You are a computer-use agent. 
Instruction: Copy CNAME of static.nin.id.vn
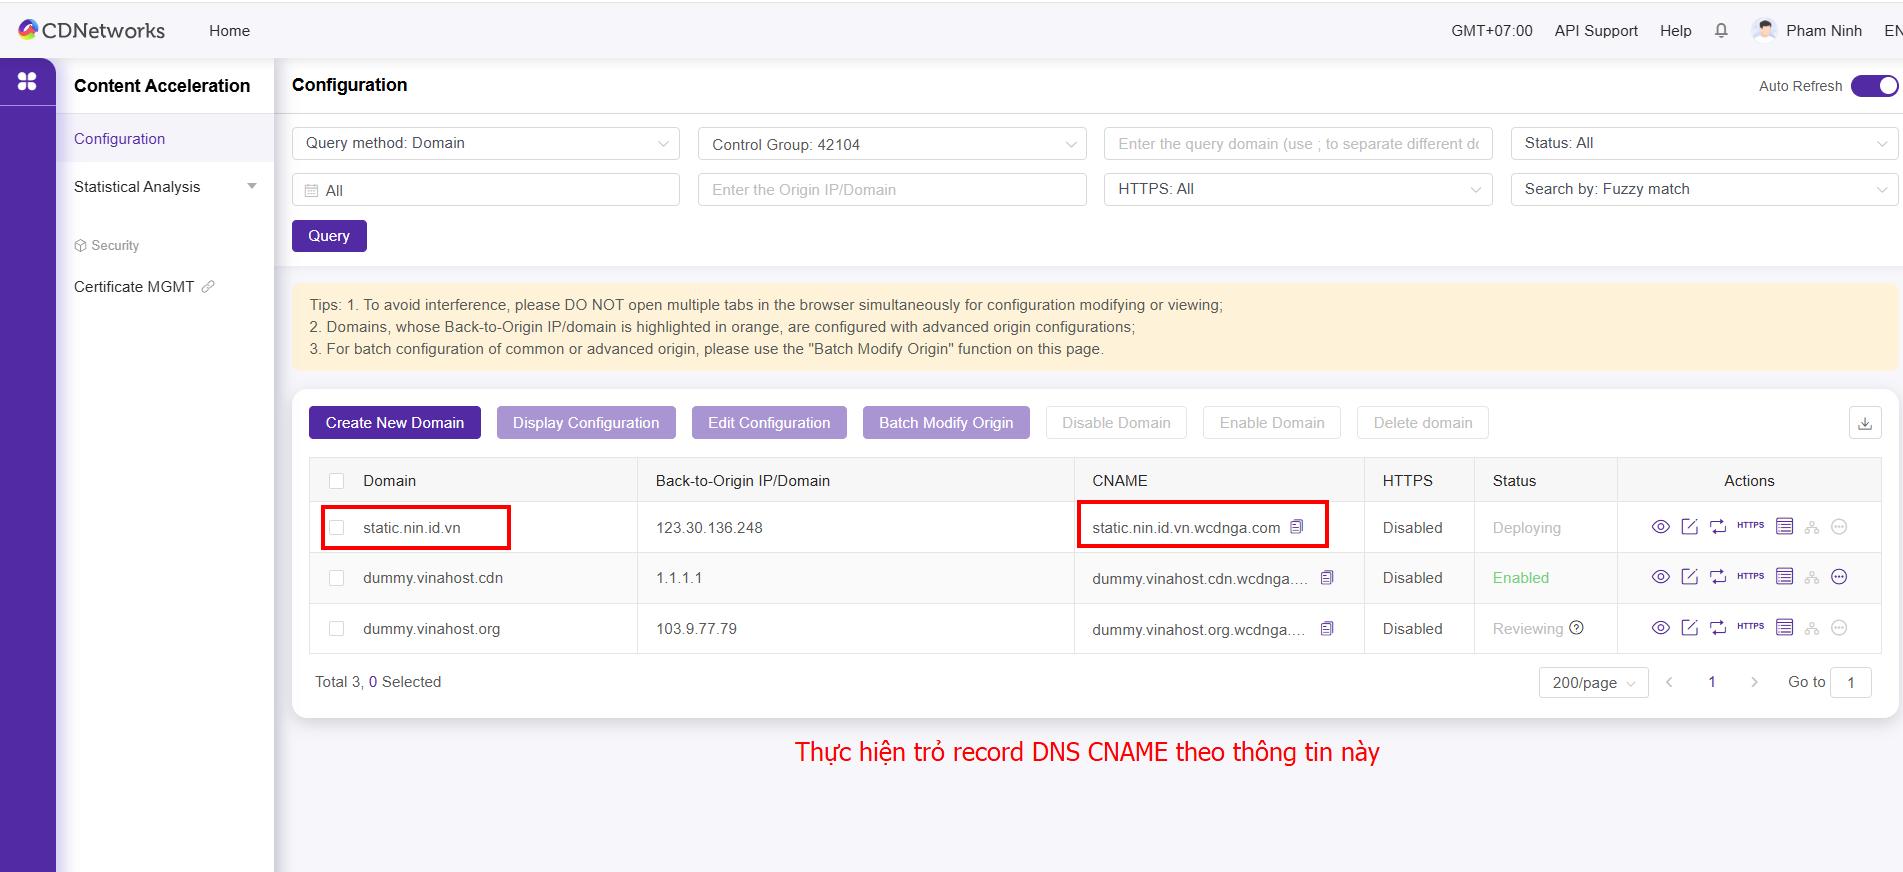pyautogui.click(x=1297, y=527)
